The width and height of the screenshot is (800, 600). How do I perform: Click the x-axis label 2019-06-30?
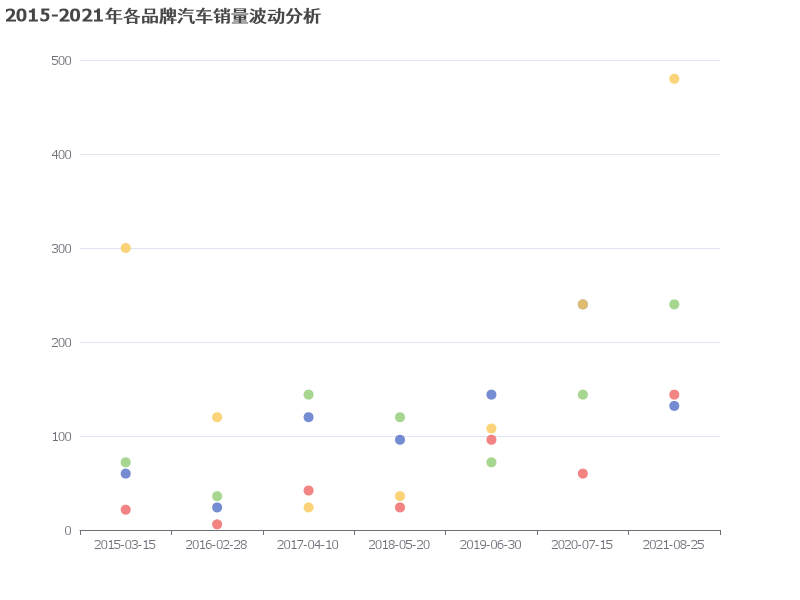coord(491,545)
